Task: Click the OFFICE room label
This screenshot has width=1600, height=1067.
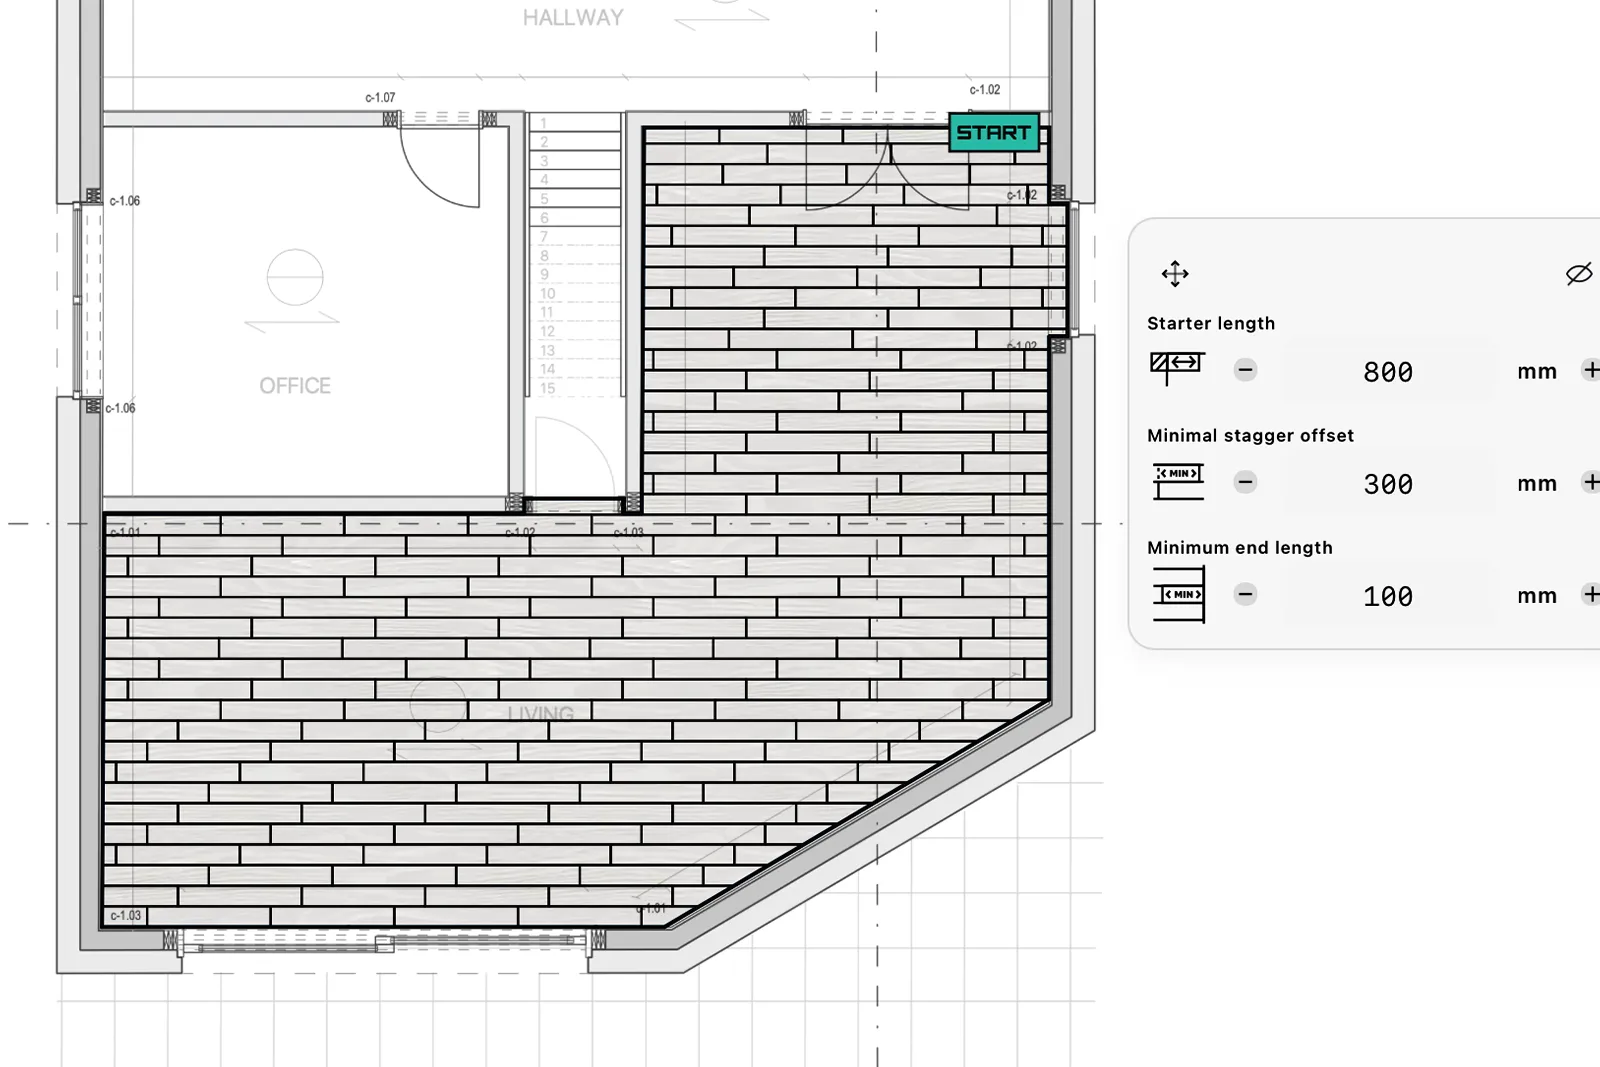Action: click(x=295, y=384)
